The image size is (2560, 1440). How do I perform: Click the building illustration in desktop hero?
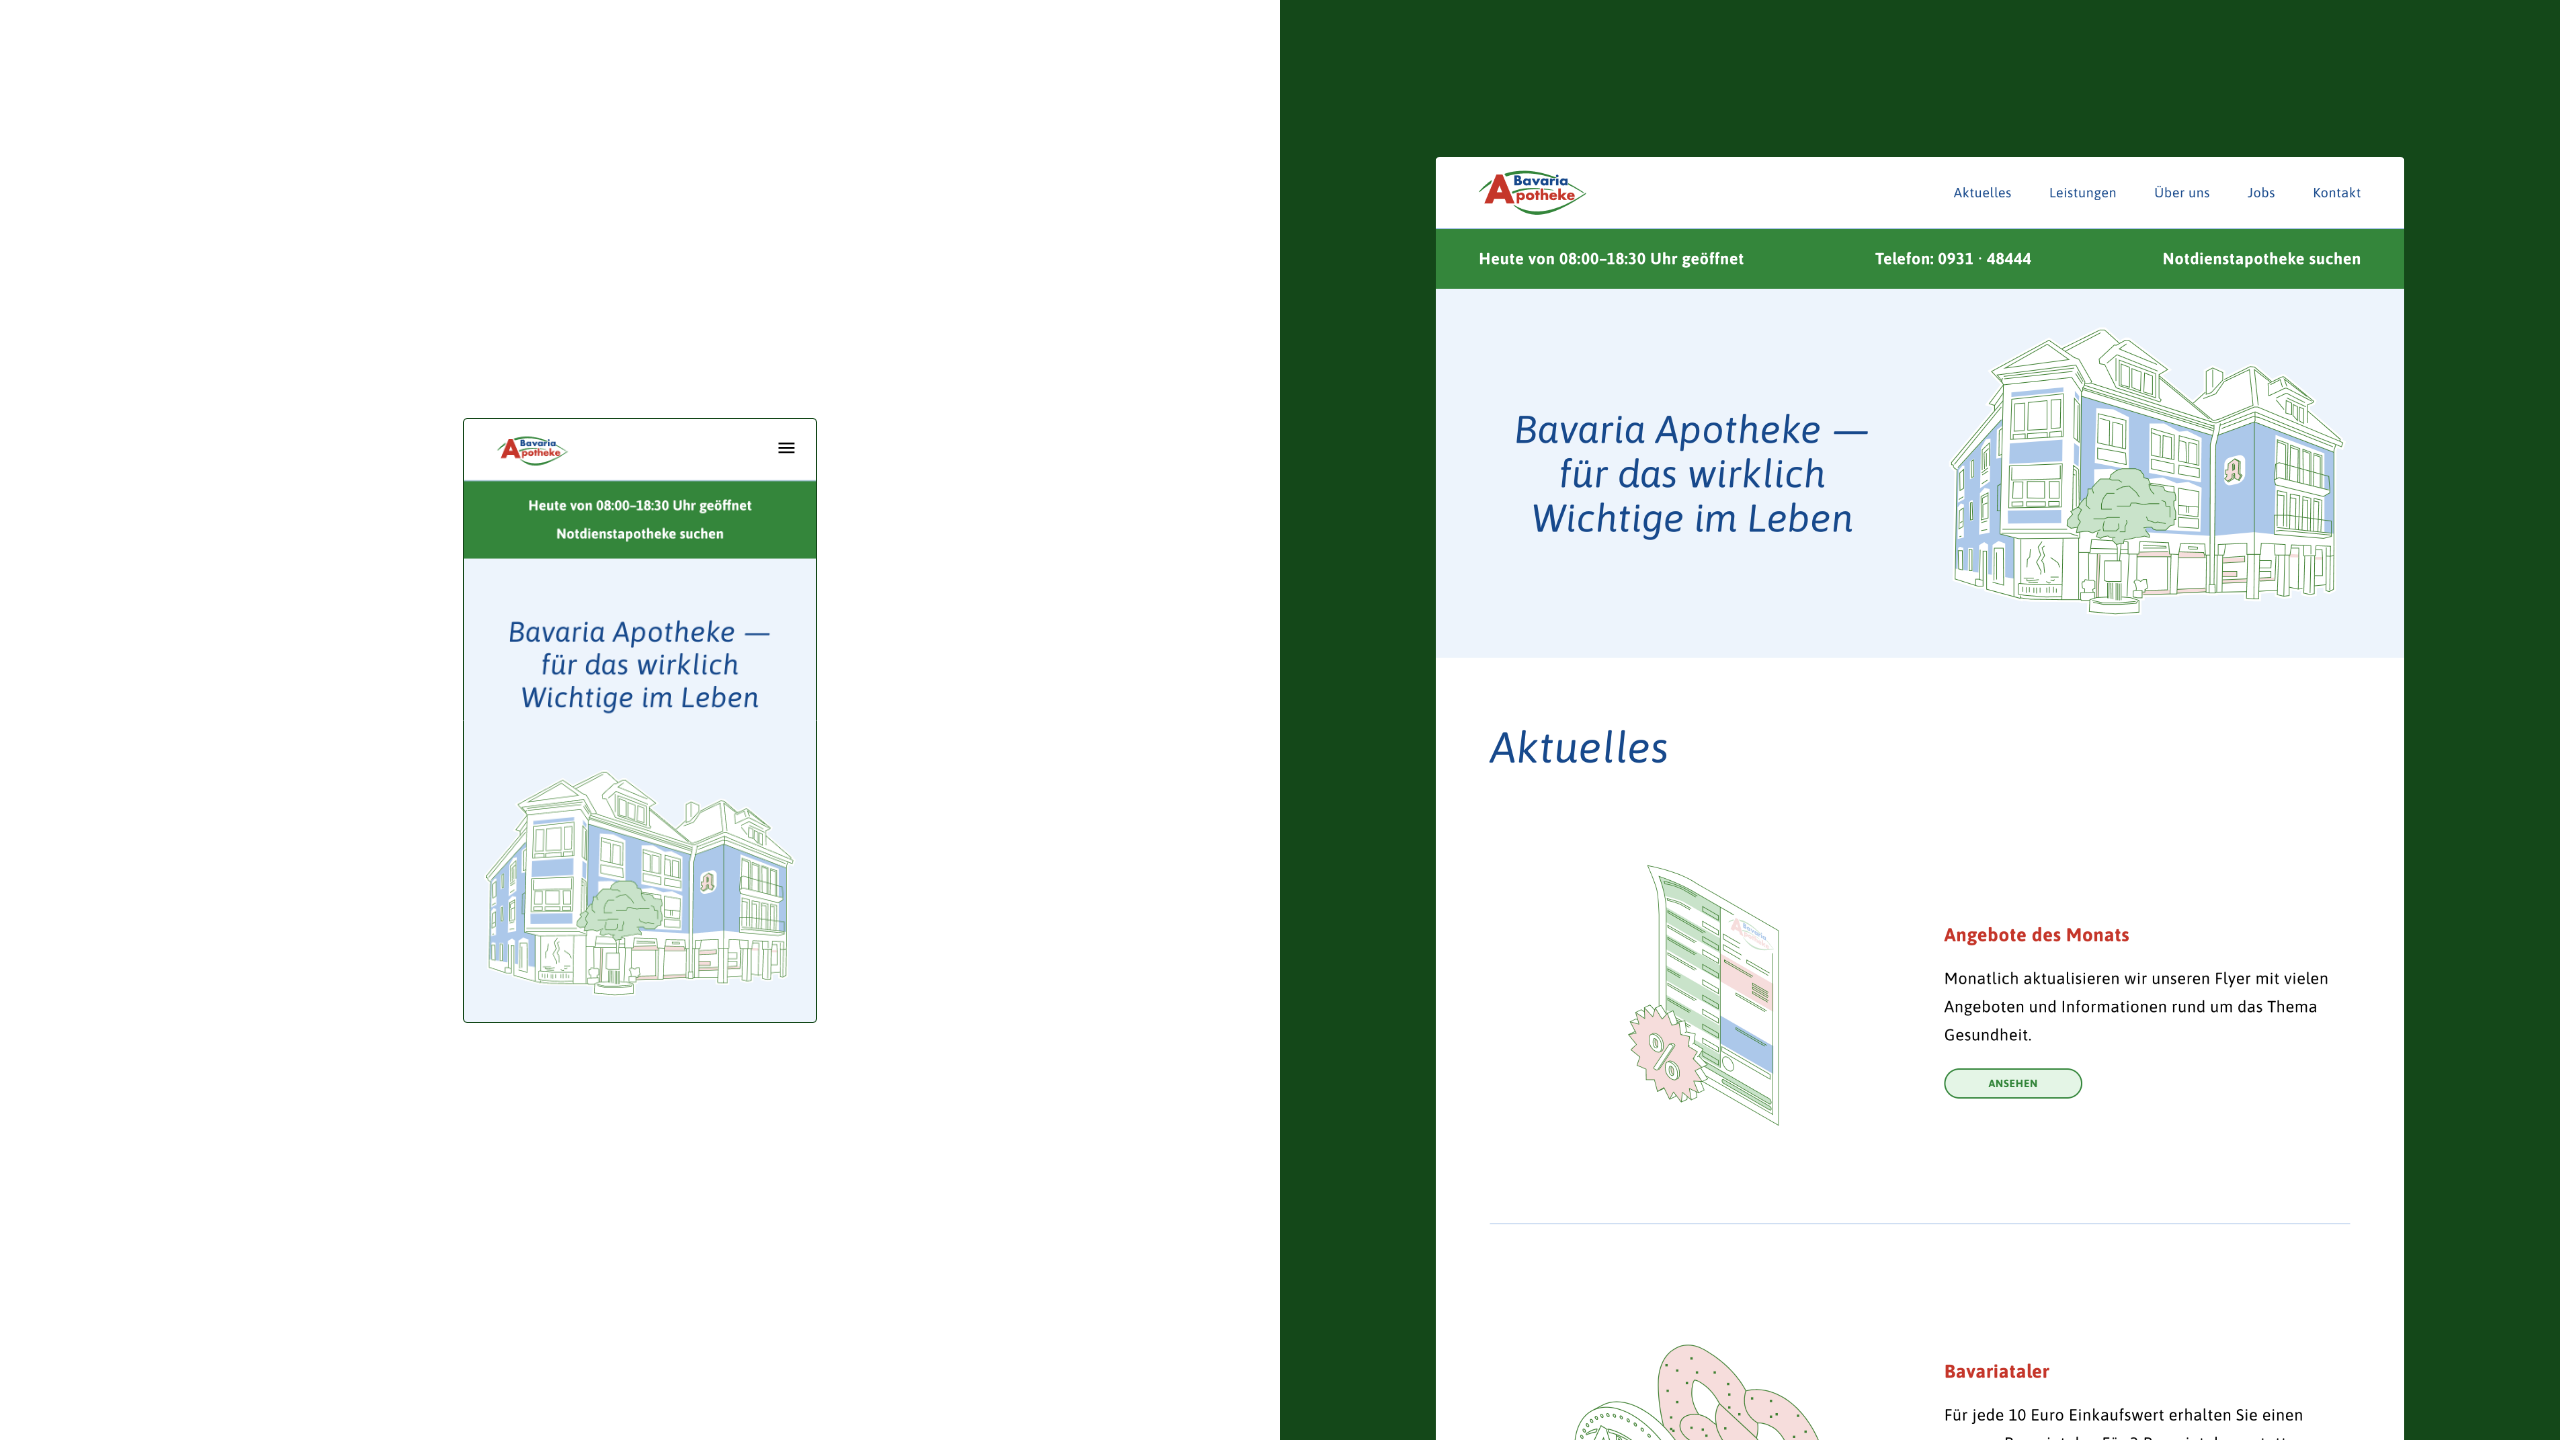(x=2146, y=471)
